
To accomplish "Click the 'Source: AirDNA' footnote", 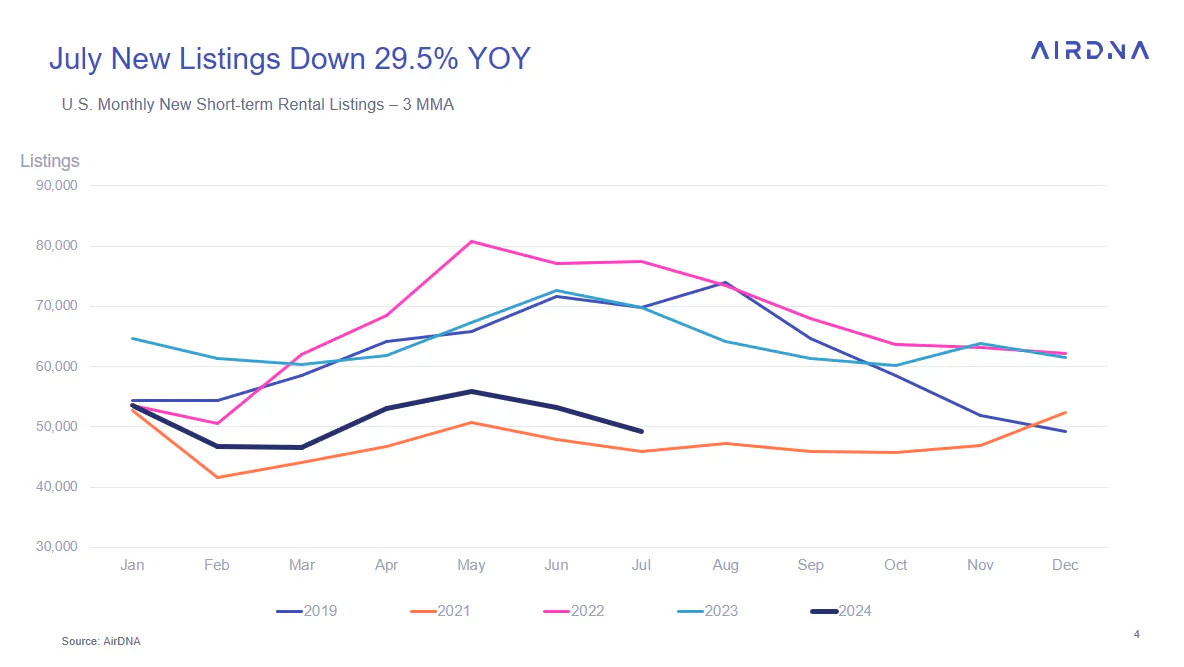I will pos(101,641).
